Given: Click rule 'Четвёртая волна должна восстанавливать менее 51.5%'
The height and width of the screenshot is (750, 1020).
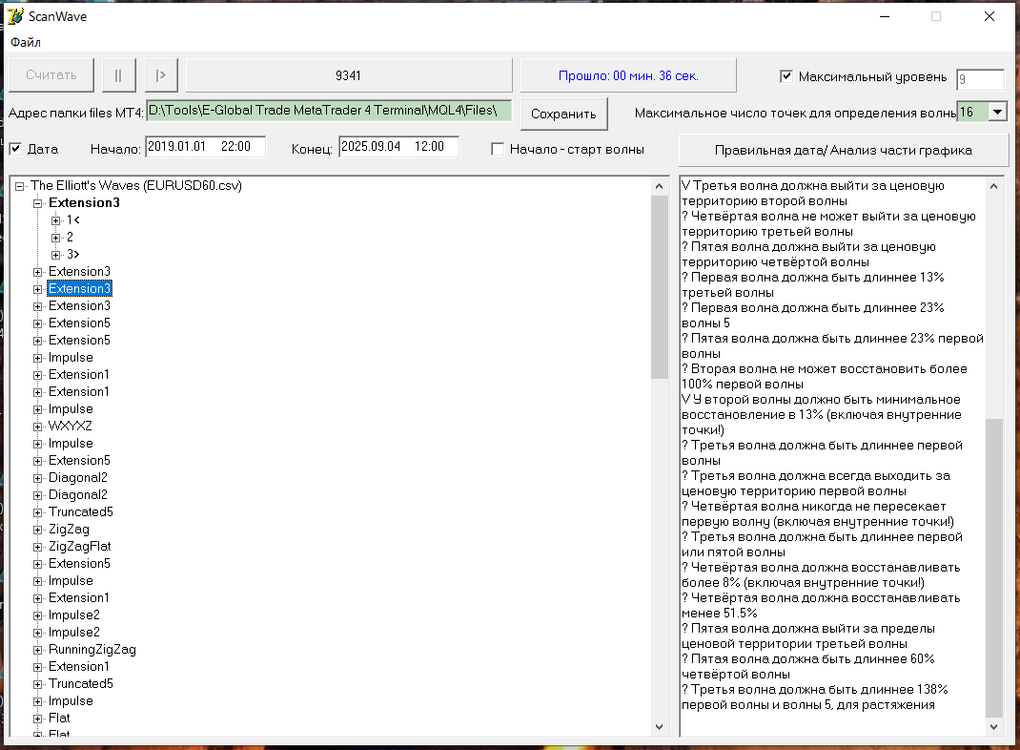Looking at the screenshot, I should click(x=821, y=606).
